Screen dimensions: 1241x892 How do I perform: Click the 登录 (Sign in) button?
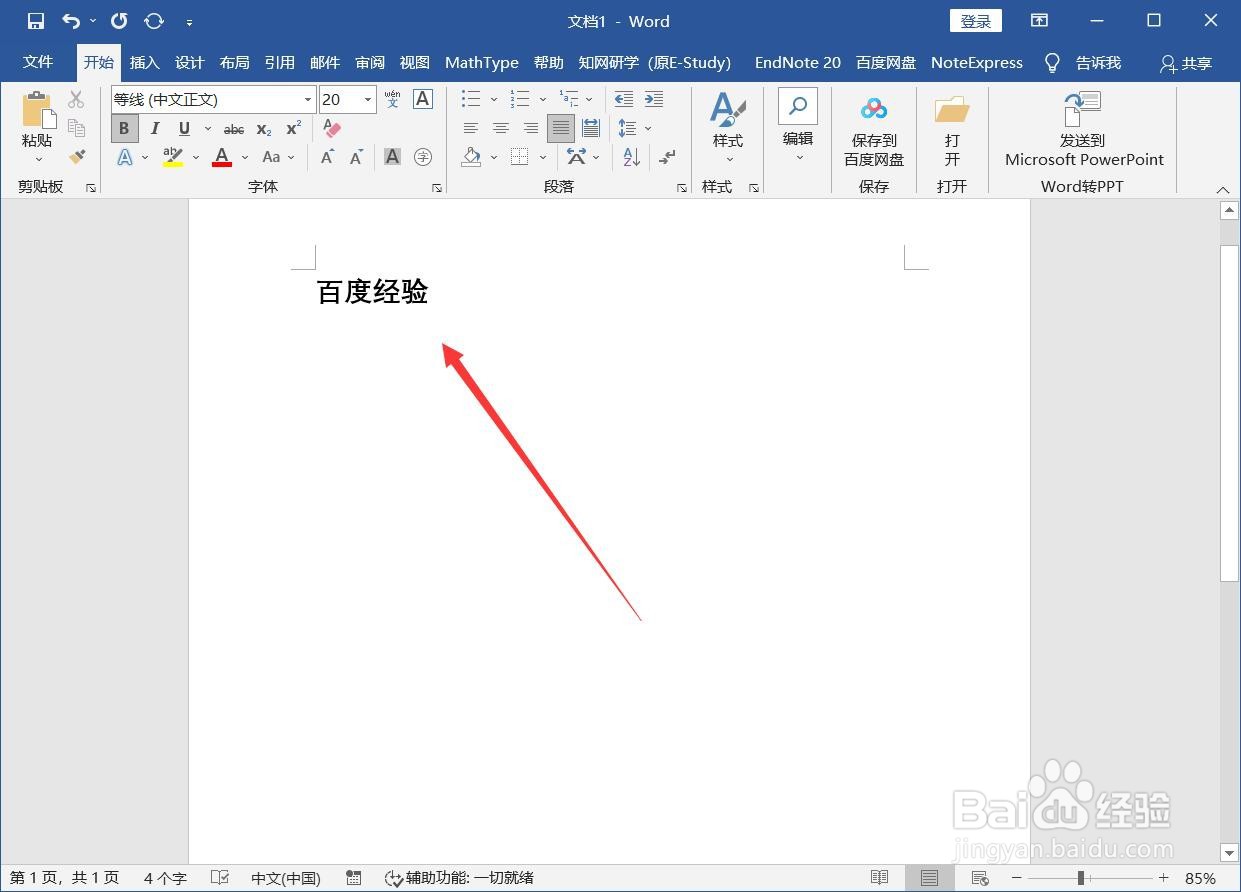(976, 21)
